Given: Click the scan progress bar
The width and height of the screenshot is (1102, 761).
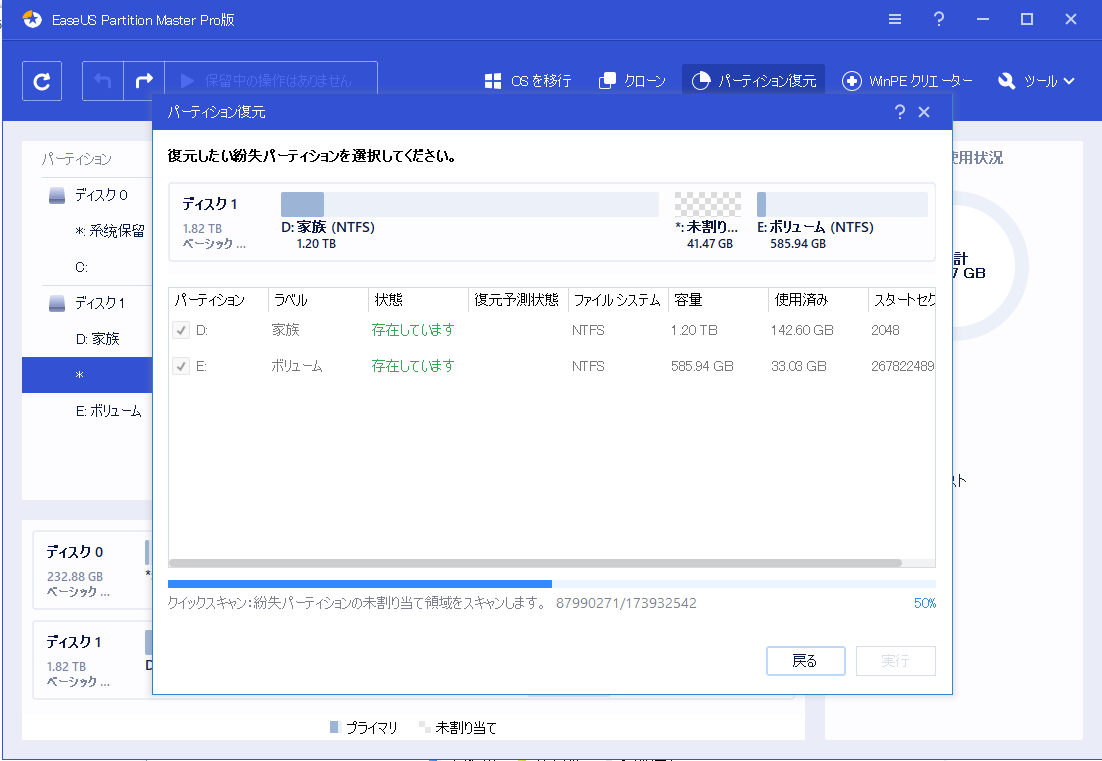Looking at the screenshot, I should pos(552,584).
